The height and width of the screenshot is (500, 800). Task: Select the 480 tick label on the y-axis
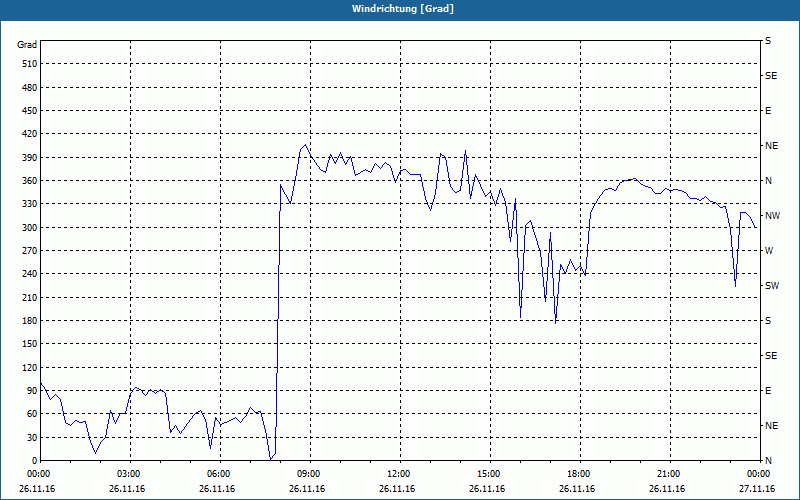click(30, 88)
